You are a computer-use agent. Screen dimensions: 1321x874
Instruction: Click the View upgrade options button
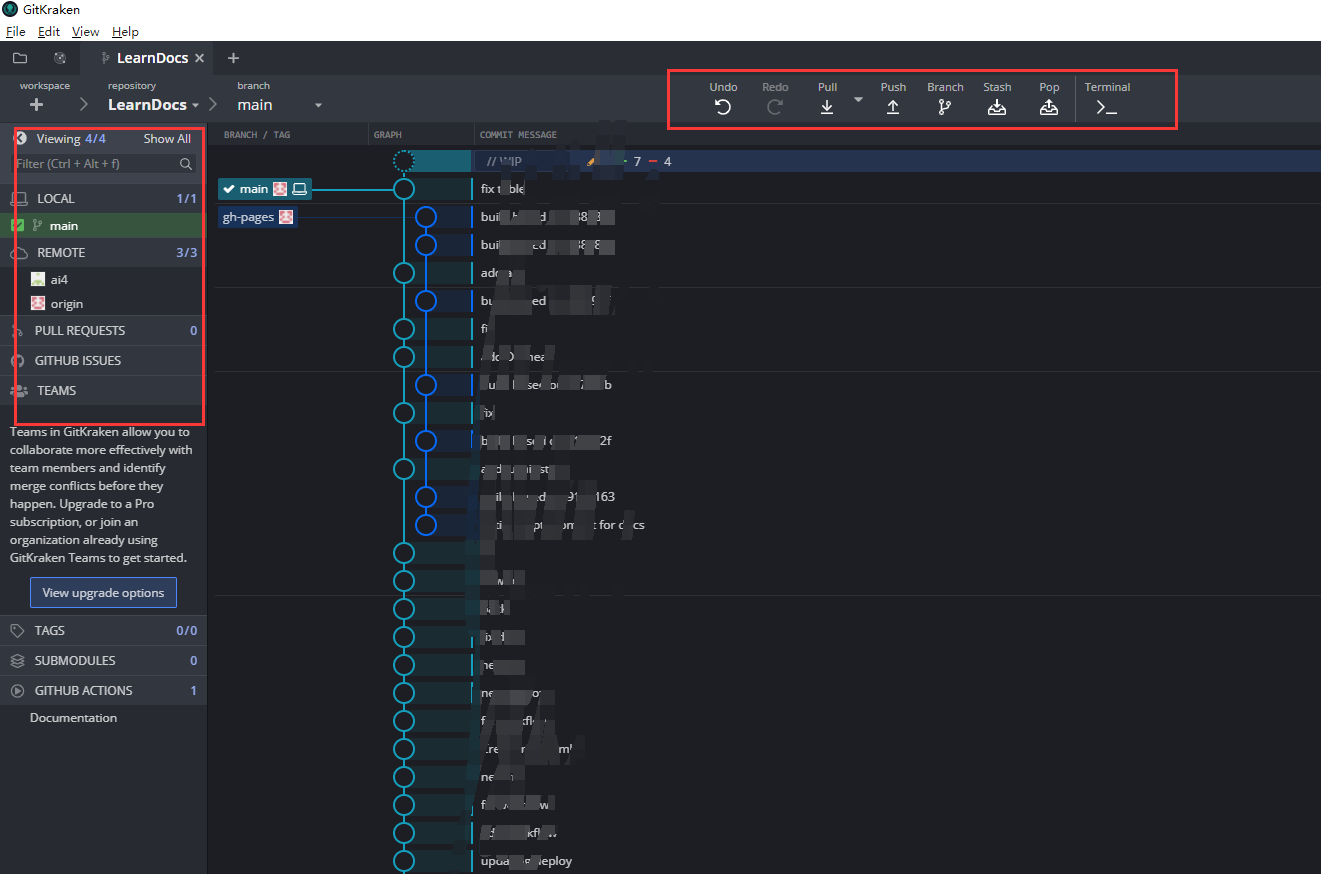103,593
